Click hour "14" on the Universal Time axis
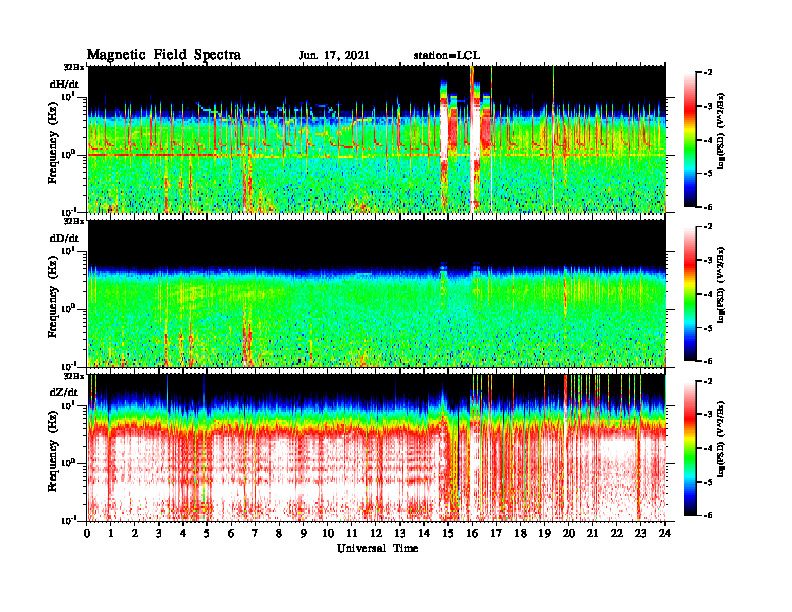This screenshot has width=792, height=612. click(424, 534)
